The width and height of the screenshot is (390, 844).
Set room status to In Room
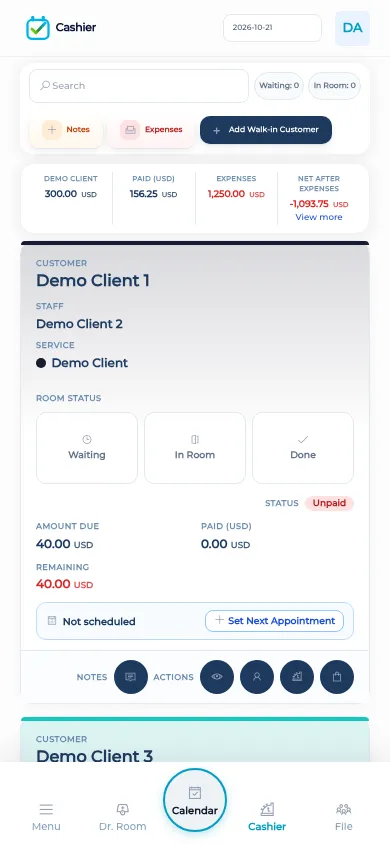[x=195, y=448]
